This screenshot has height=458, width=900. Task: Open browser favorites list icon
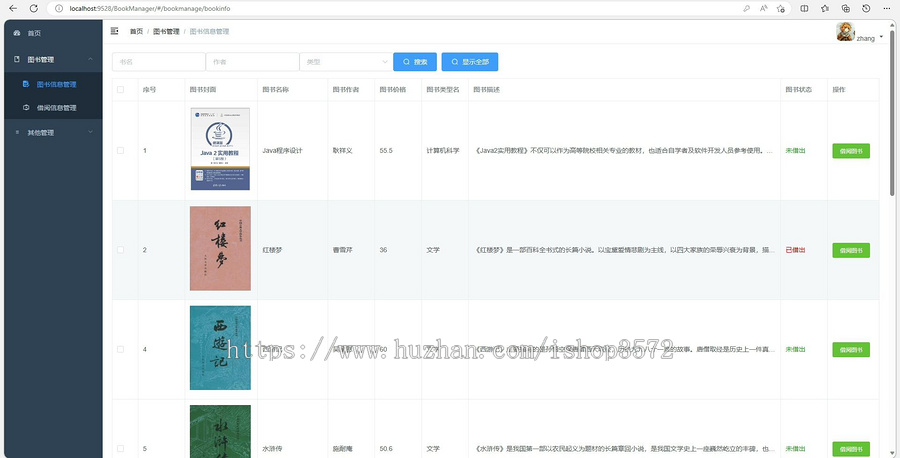[825, 9]
